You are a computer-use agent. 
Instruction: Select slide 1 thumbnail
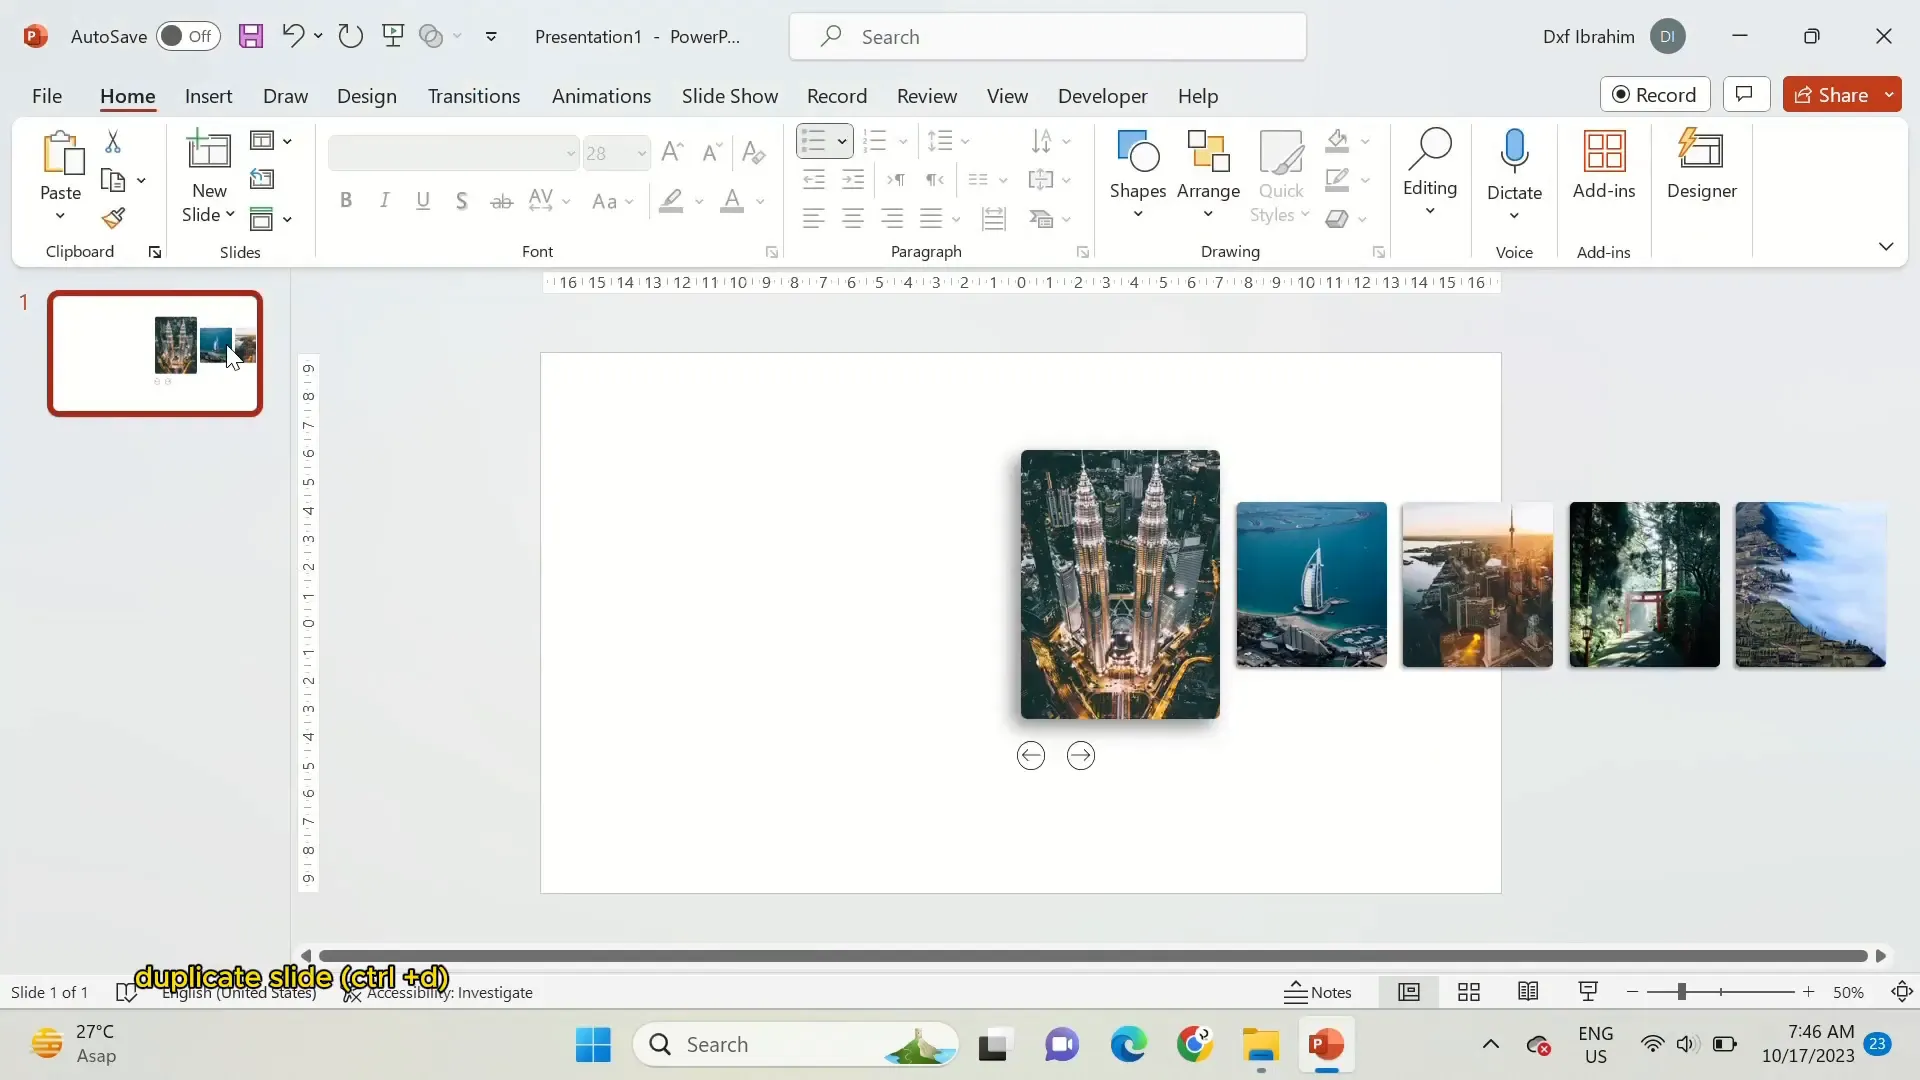[x=155, y=353]
